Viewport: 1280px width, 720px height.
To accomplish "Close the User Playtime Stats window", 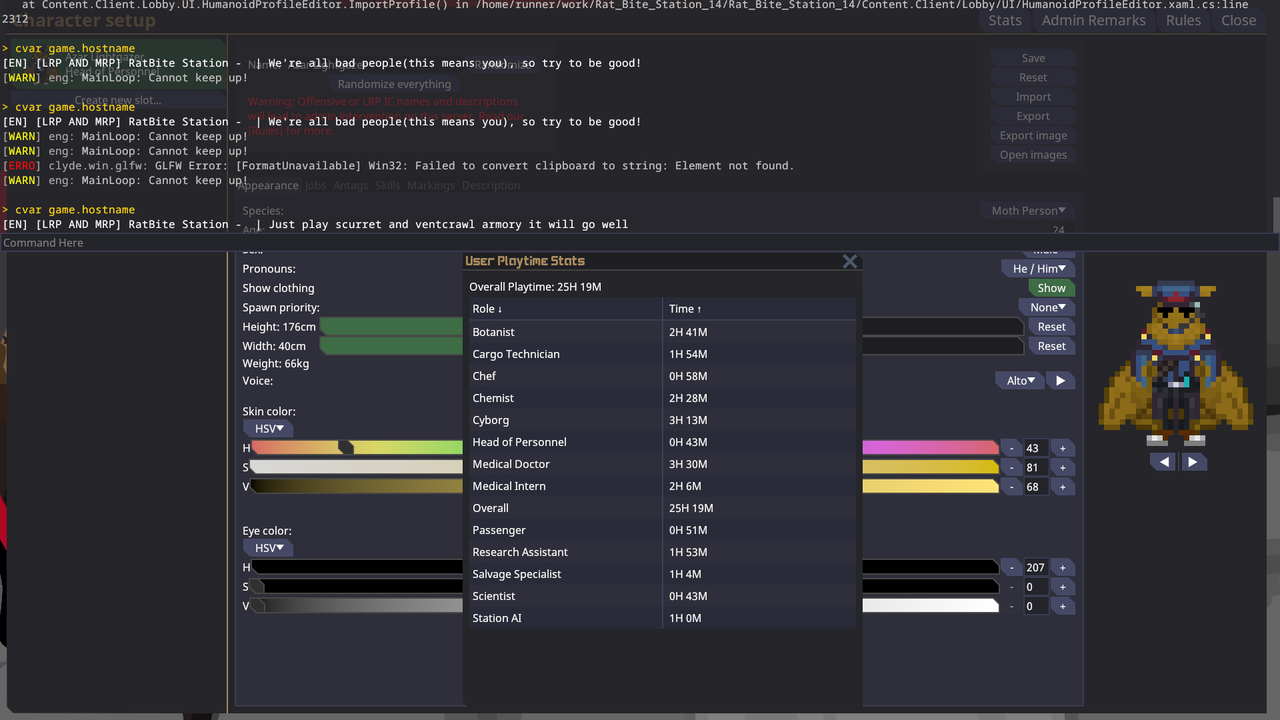I will coord(850,261).
